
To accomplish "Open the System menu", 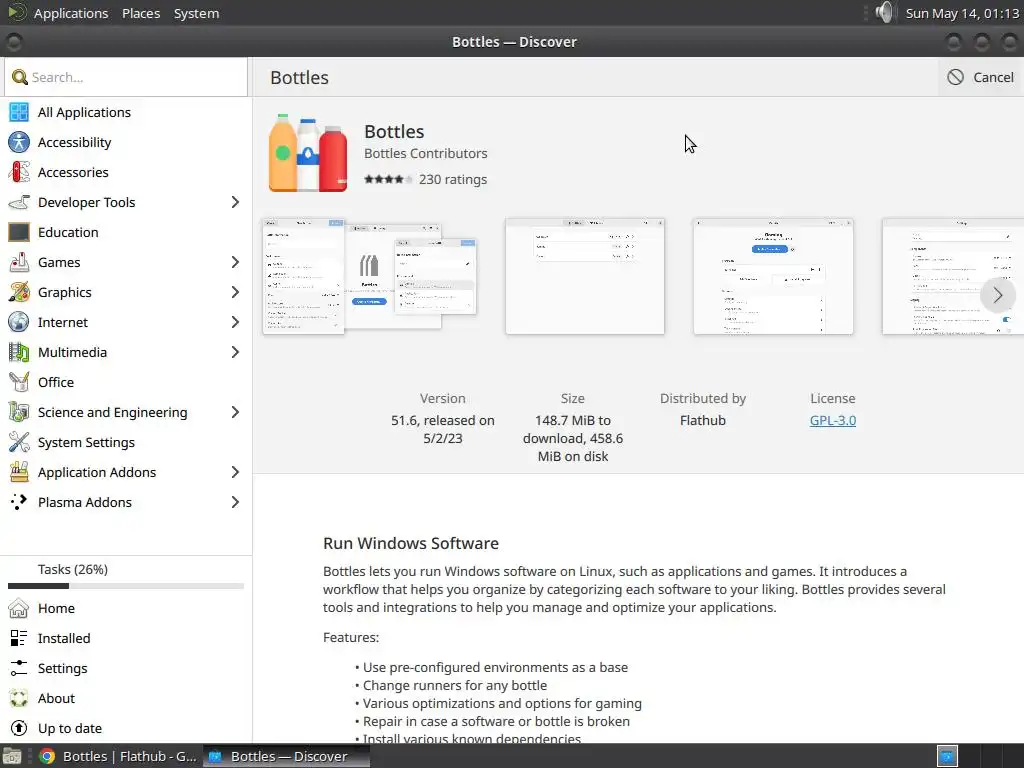I will [x=197, y=13].
